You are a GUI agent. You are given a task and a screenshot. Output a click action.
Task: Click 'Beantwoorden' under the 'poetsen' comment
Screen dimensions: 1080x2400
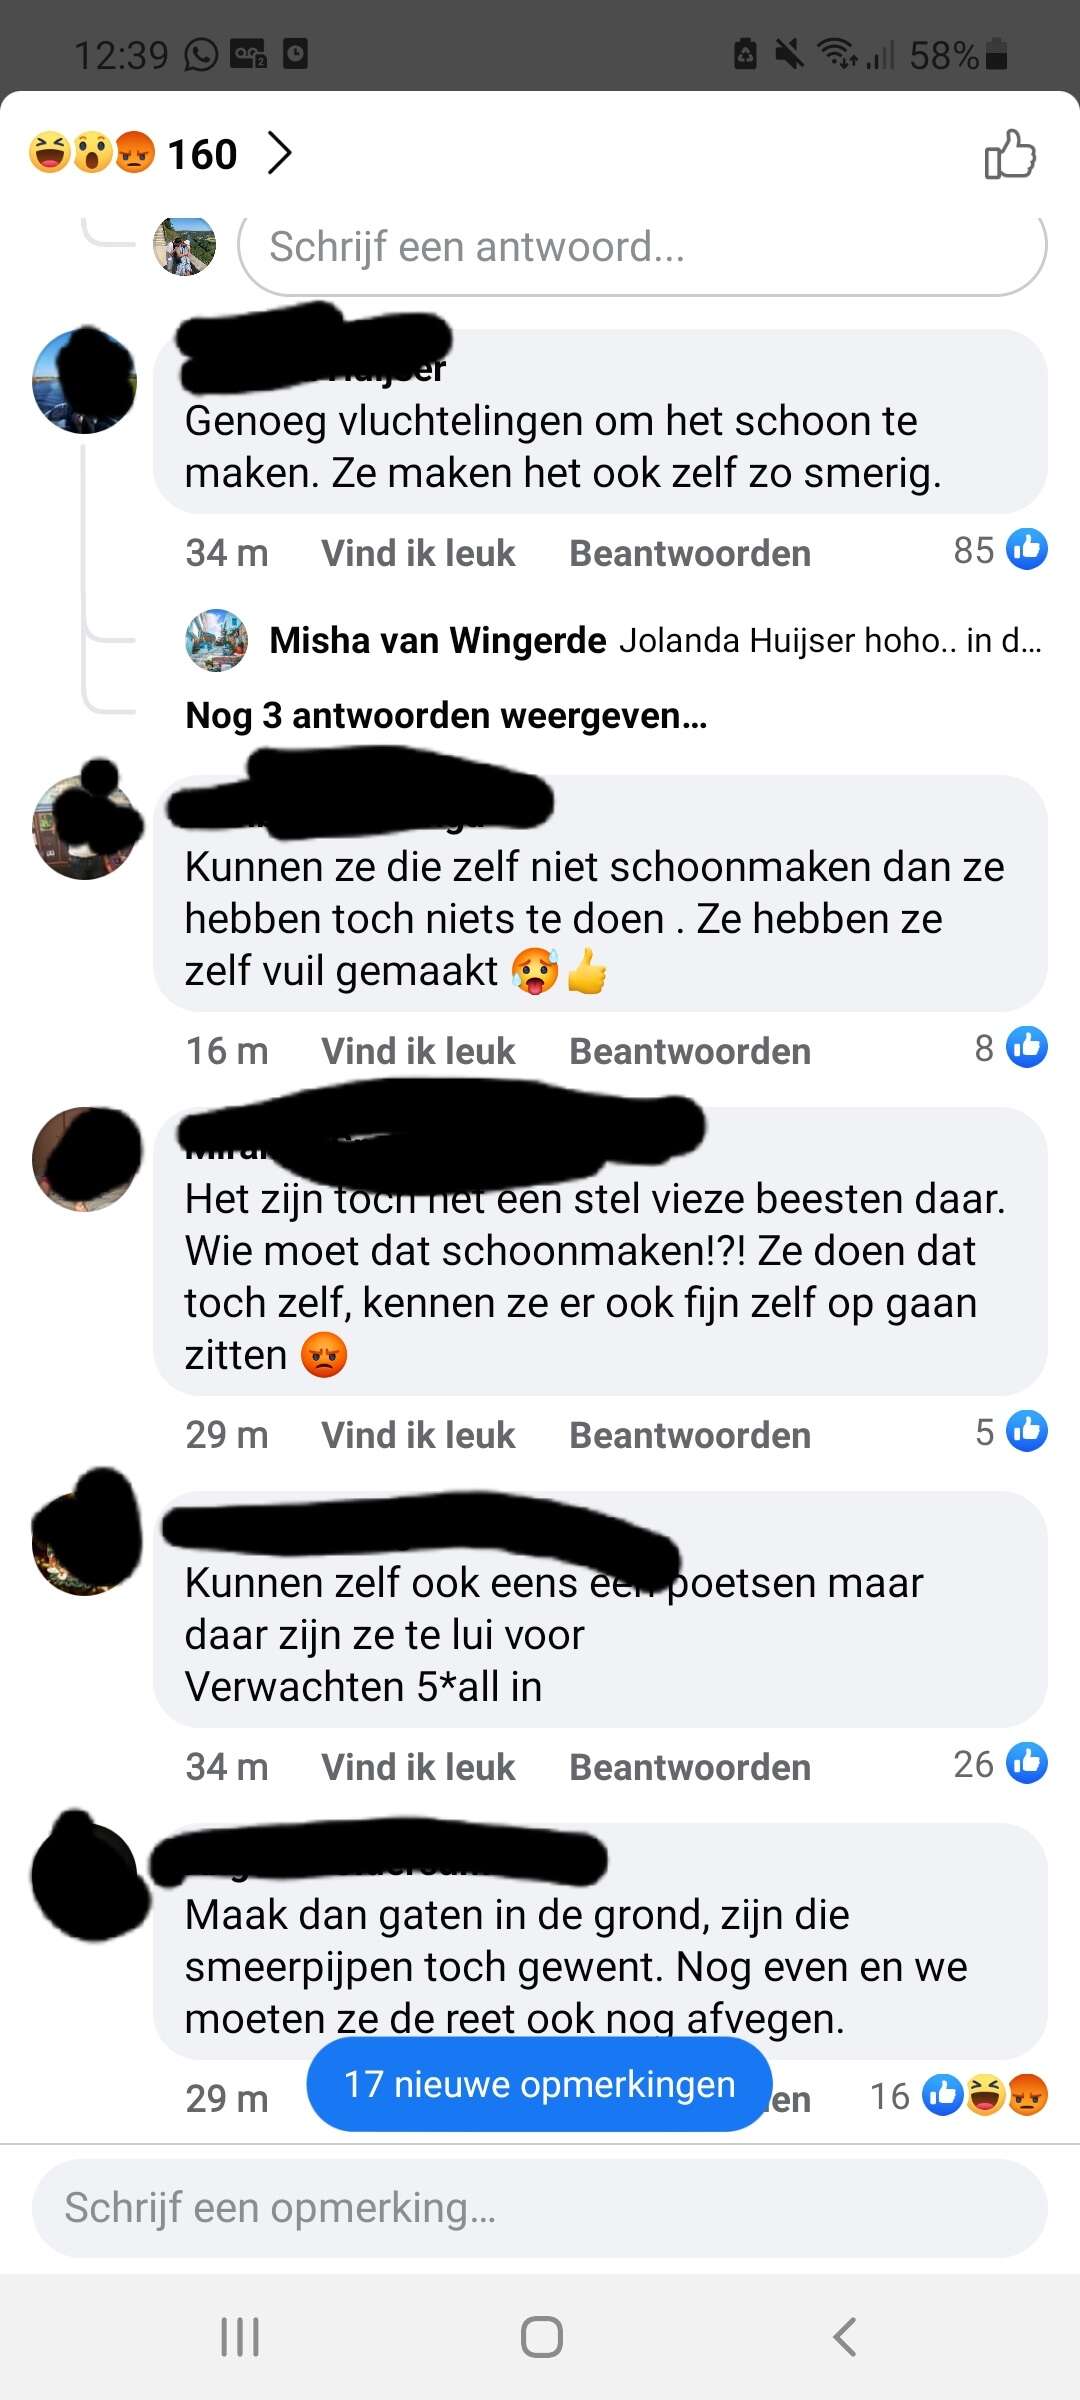(x=690, y=1767)
